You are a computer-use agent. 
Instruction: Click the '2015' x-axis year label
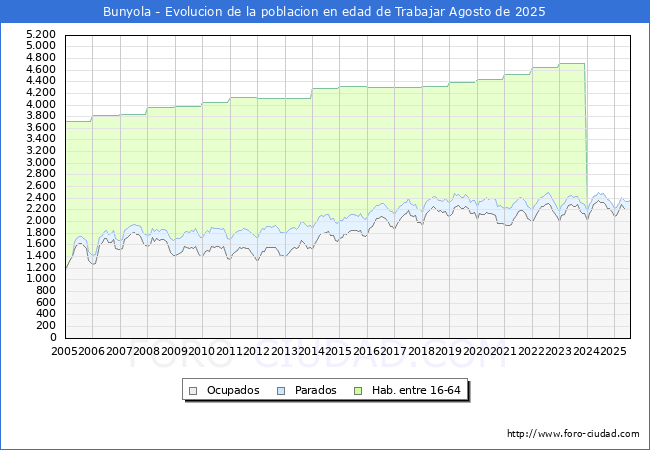click(339, 351)
